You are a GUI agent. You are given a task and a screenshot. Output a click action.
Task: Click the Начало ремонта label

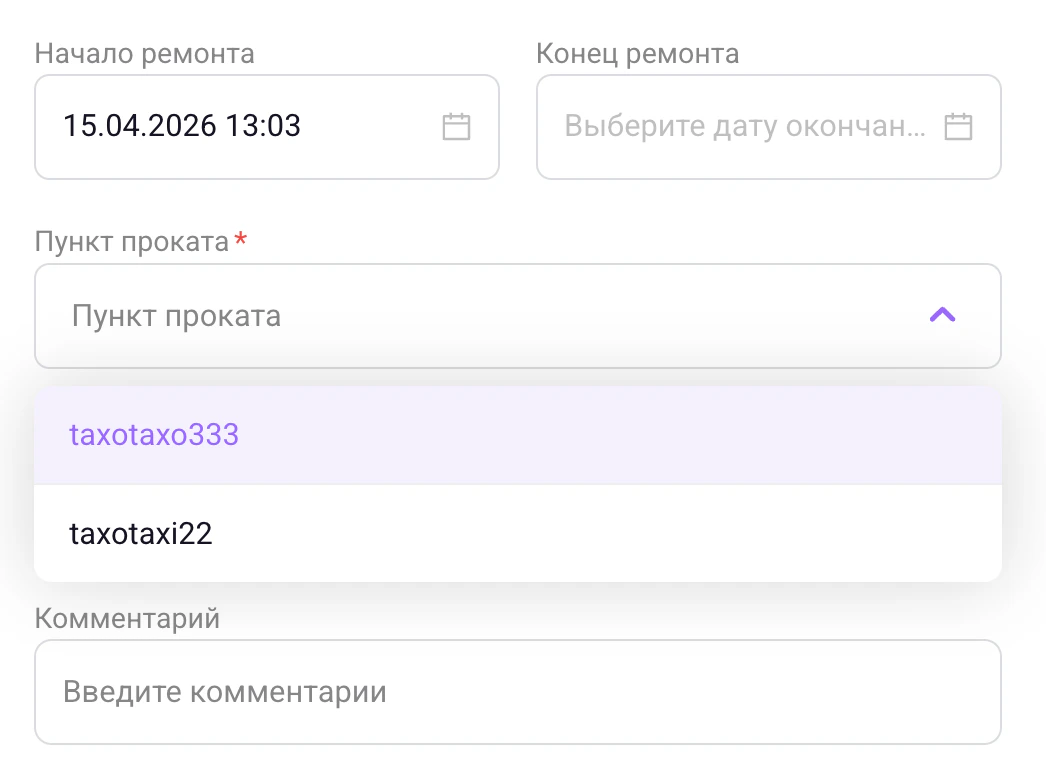145,53
